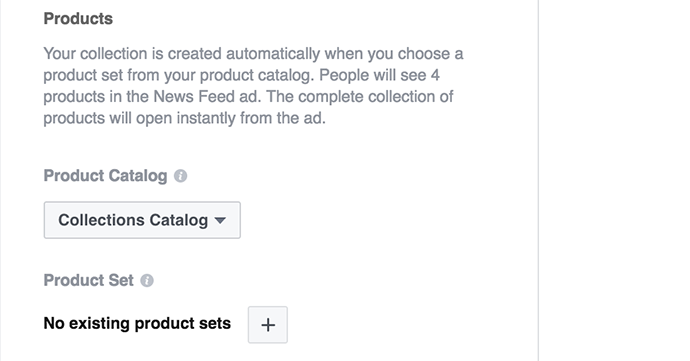690x361 pixels.
Task: Click the Products section heading
Action: click(78, 18)
